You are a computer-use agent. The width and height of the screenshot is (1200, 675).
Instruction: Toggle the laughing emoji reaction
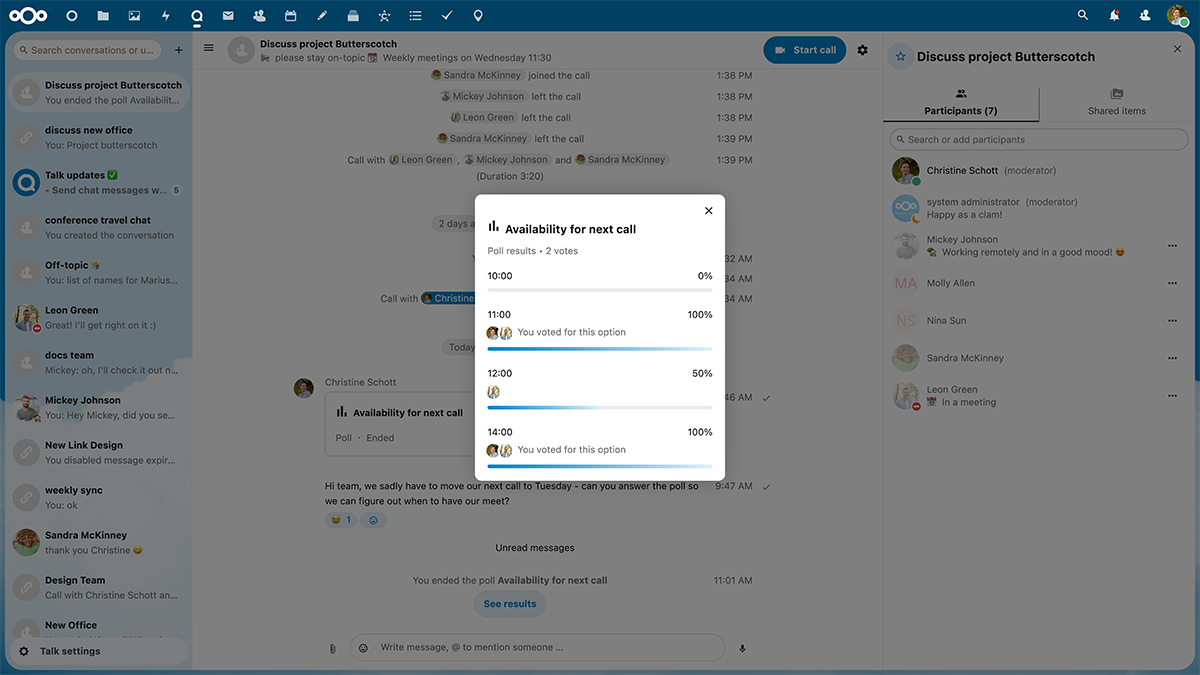pos(341,520)
